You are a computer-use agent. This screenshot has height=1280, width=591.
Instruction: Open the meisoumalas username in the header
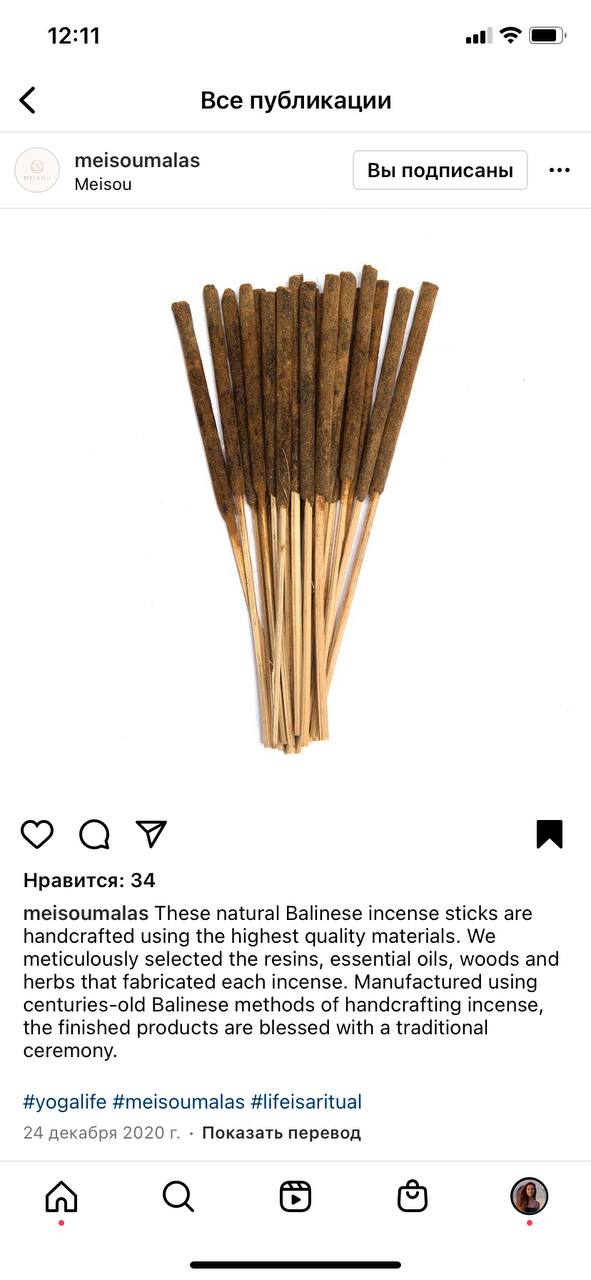pyautogui.click(x=137, y=160)
